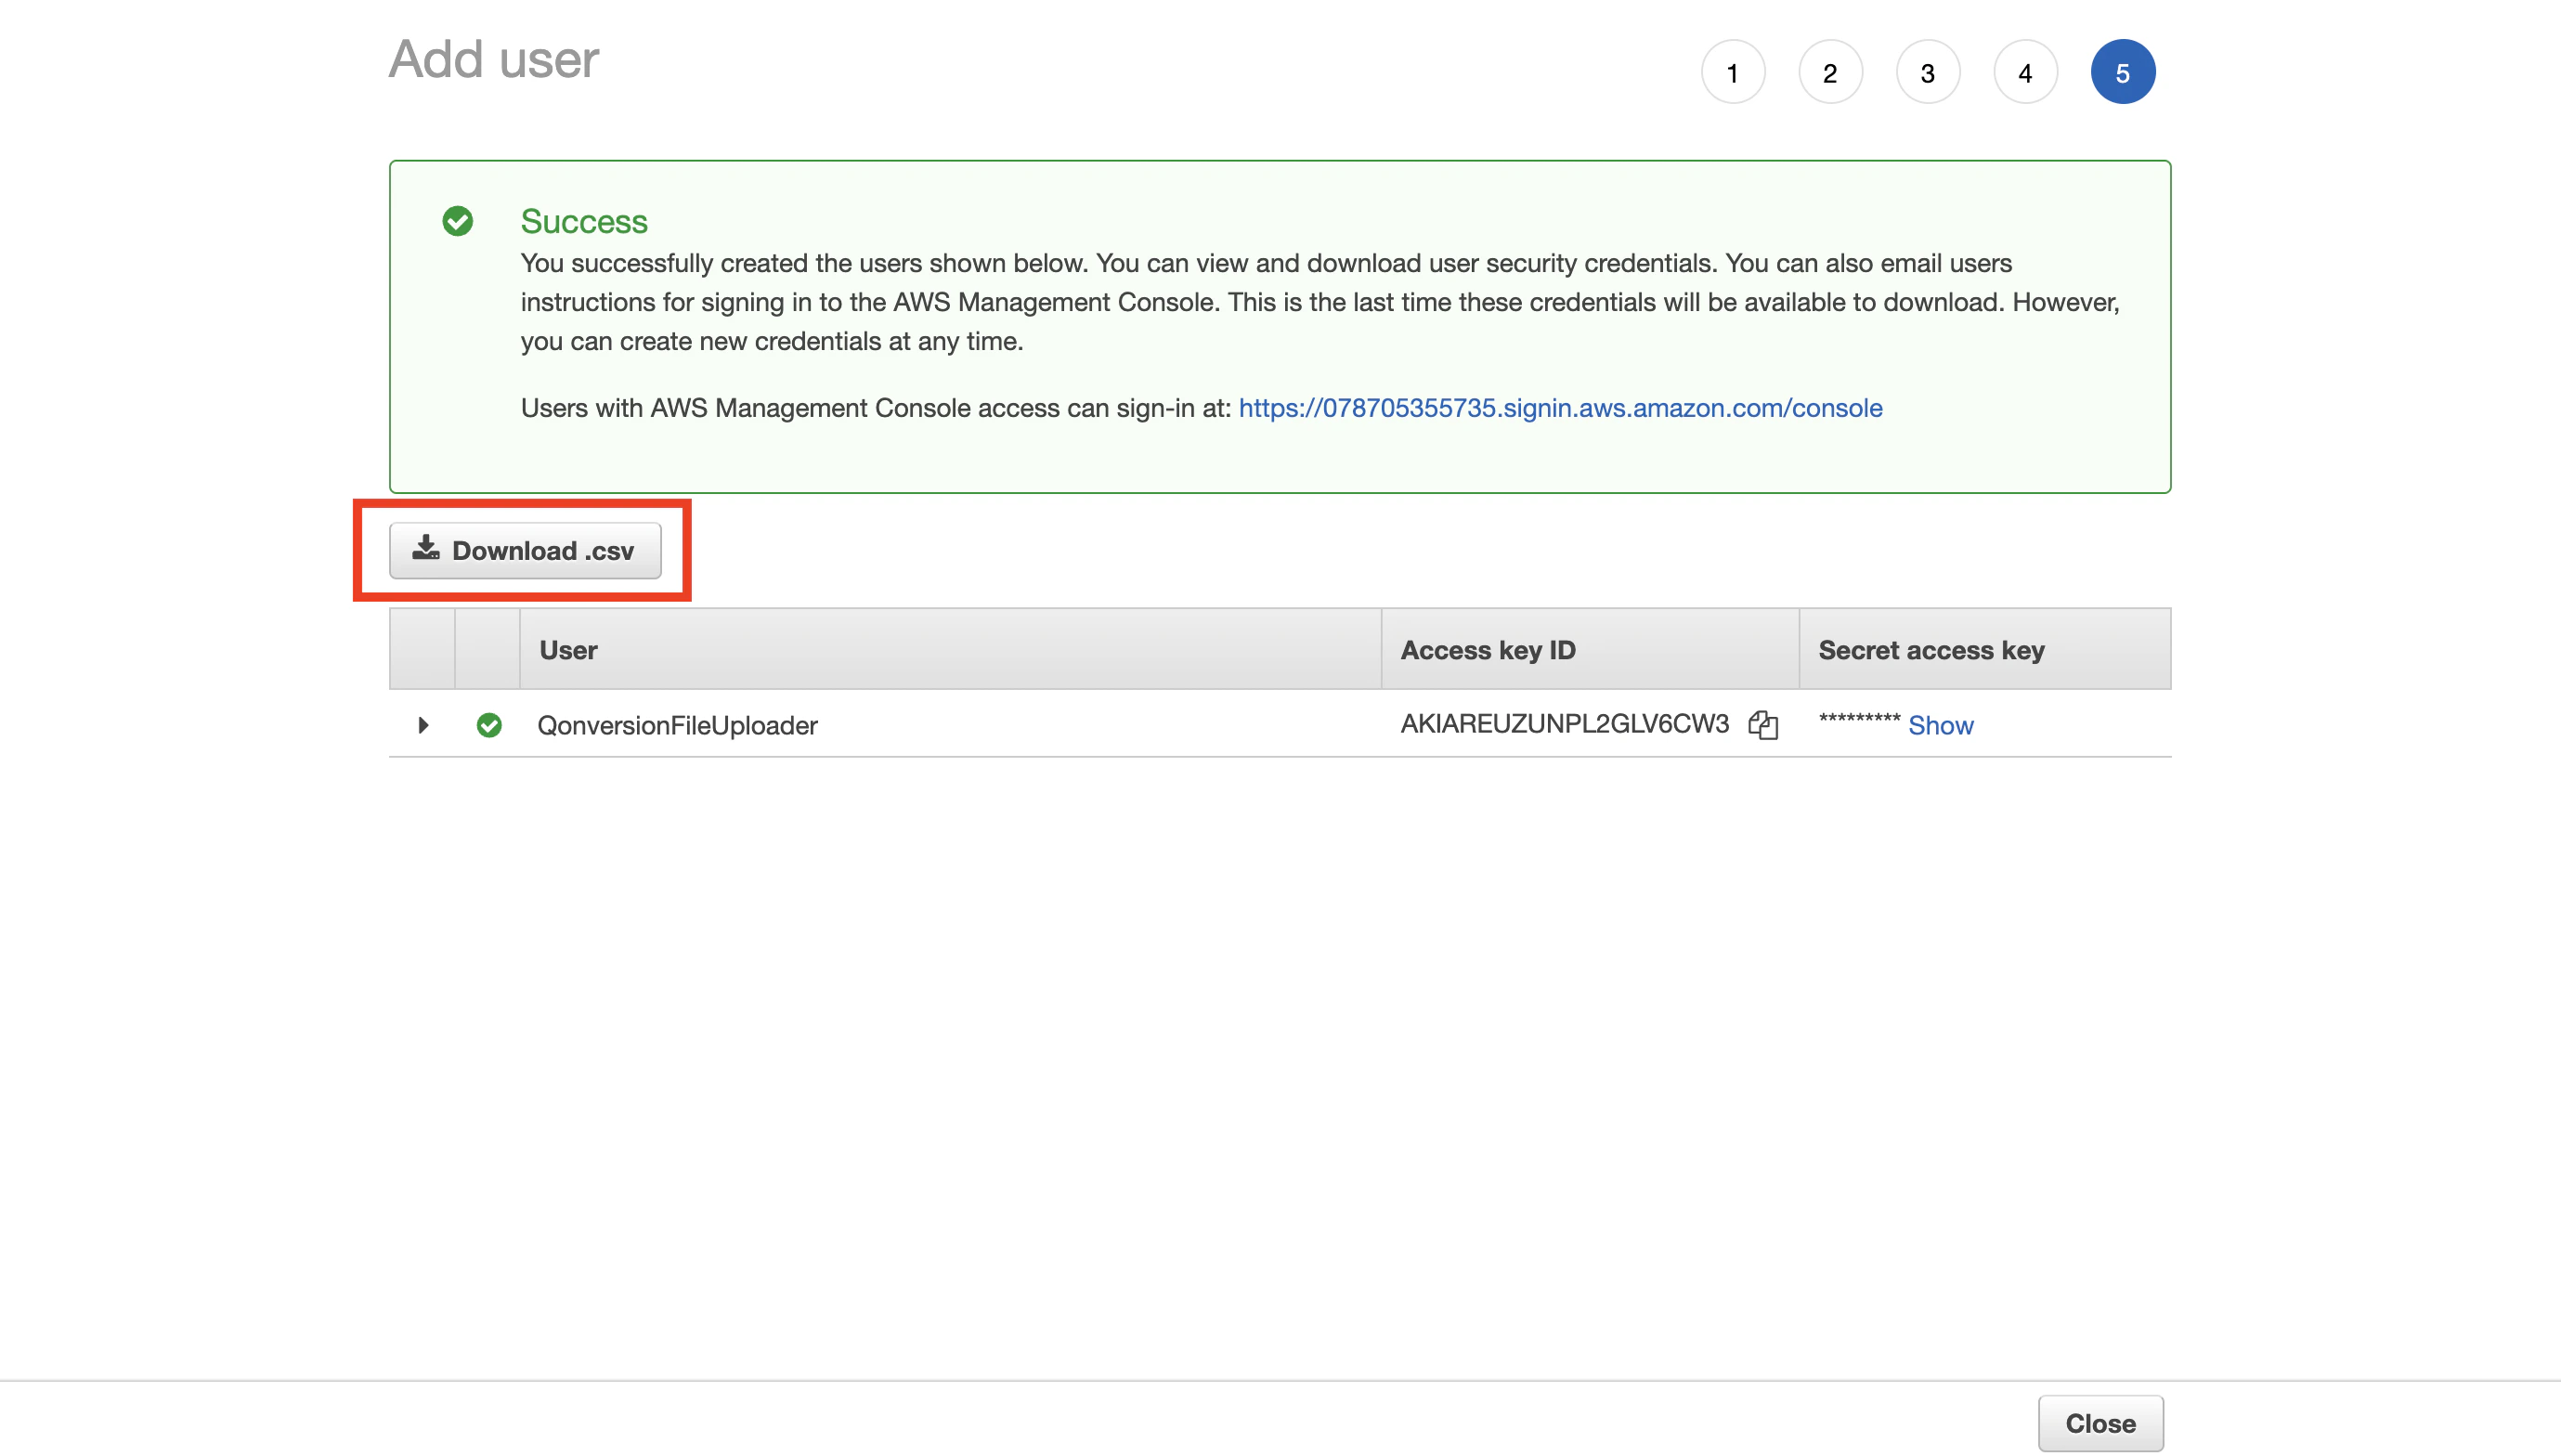Go to step 1 of wizard
This screenshot has width=2561, height=1456.
pos(1732,72)
